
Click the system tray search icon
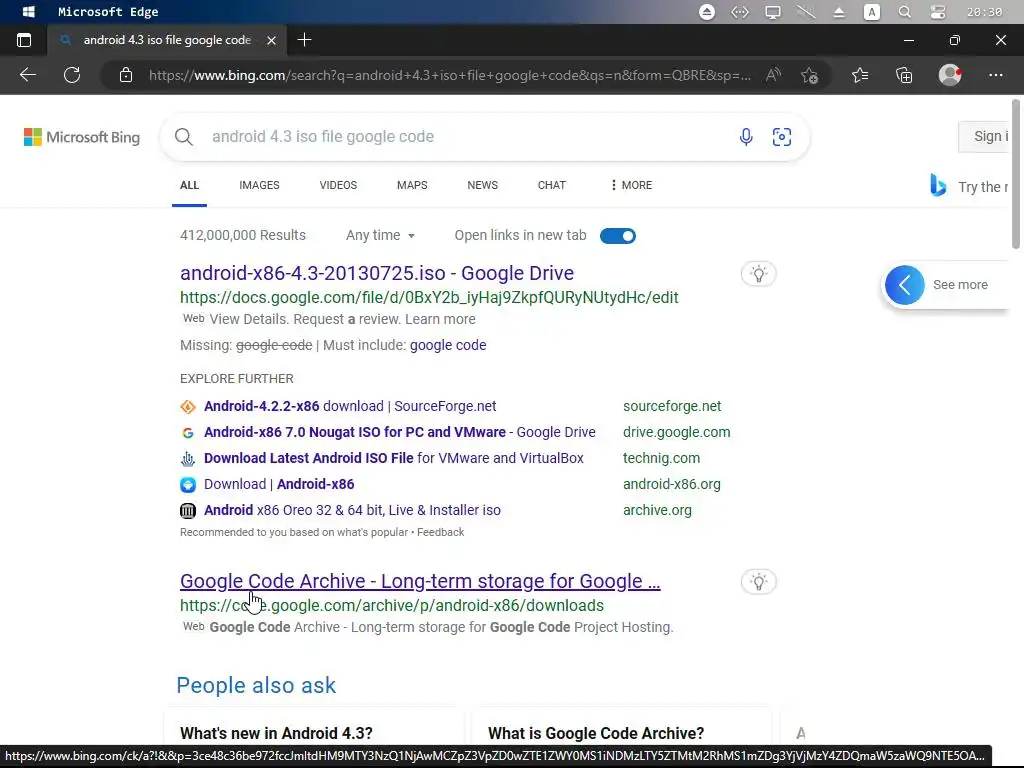coord(904,12)
